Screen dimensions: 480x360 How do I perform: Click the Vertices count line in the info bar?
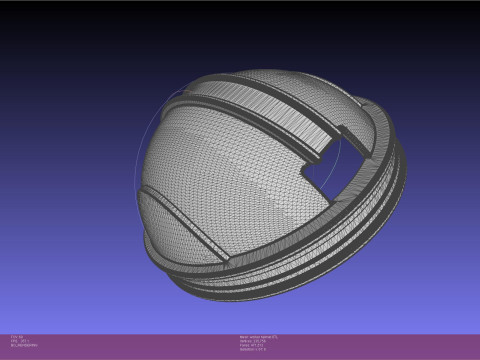click(x=253, y=341)
